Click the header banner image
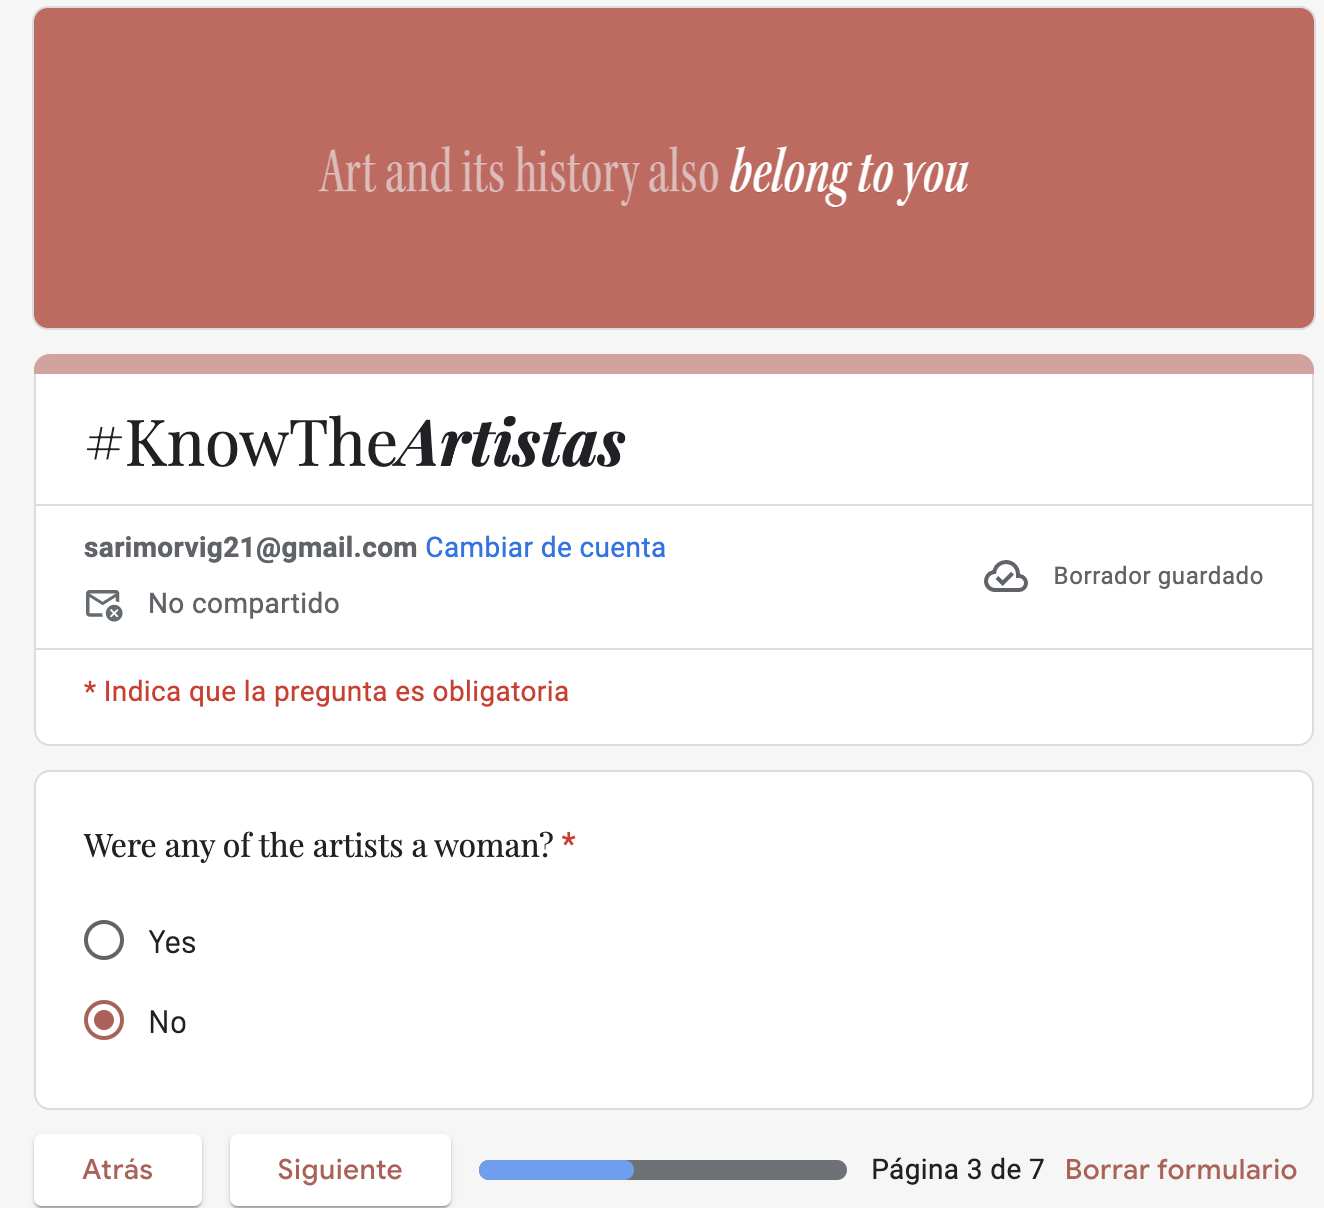Image resolution: width=1324 pixels, height=1208 pixels. coord(674,168)
